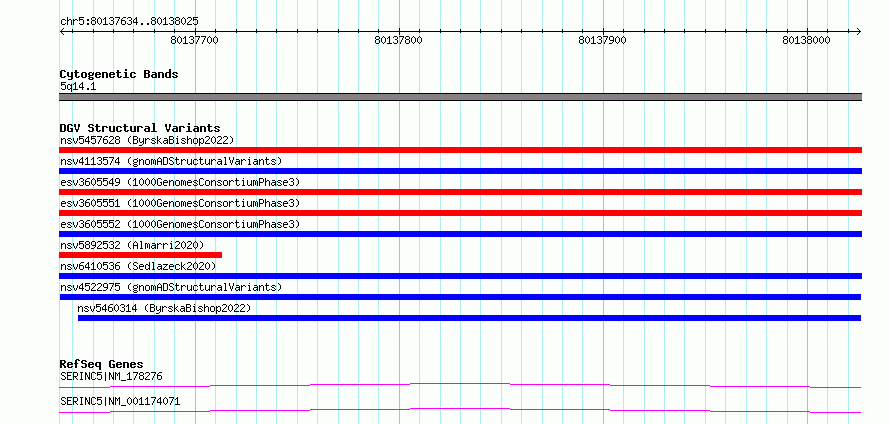Click the blue bar under nsv6410536
890x424 pixels.
coord(460,276)
